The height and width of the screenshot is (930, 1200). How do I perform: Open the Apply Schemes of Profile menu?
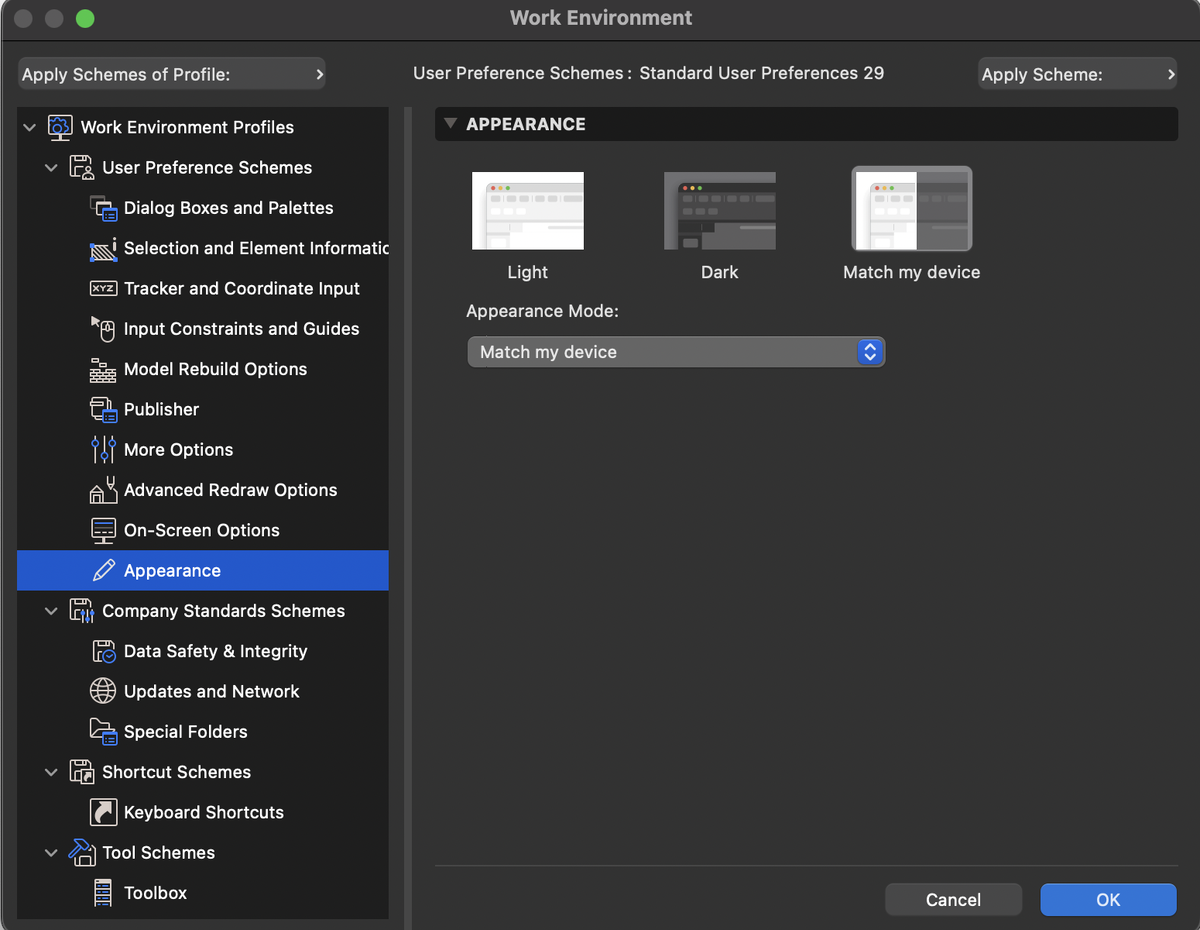point(170,73)
